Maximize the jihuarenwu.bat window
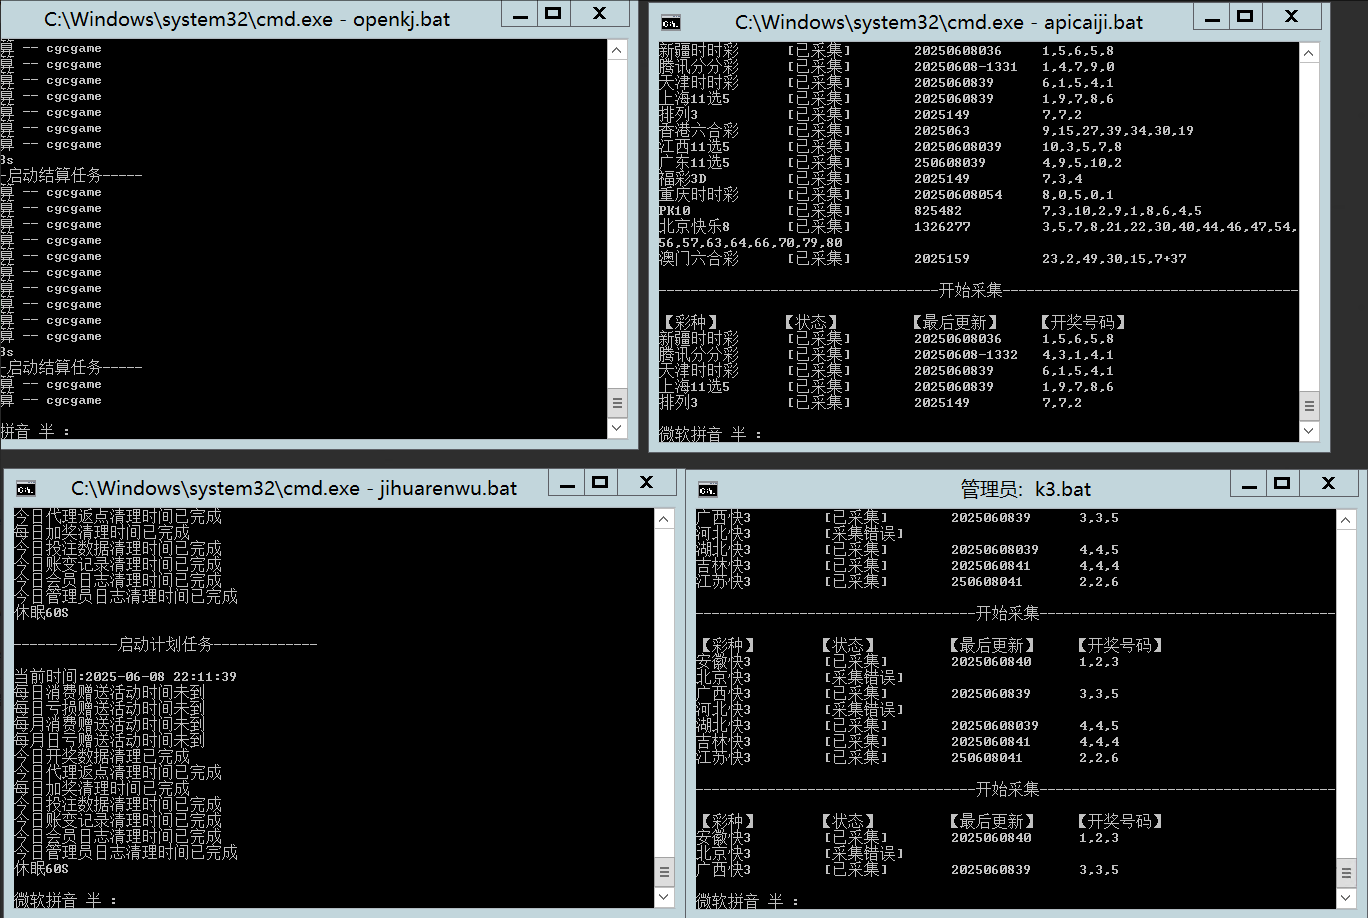1368x918 pixels. coord(600,483)
